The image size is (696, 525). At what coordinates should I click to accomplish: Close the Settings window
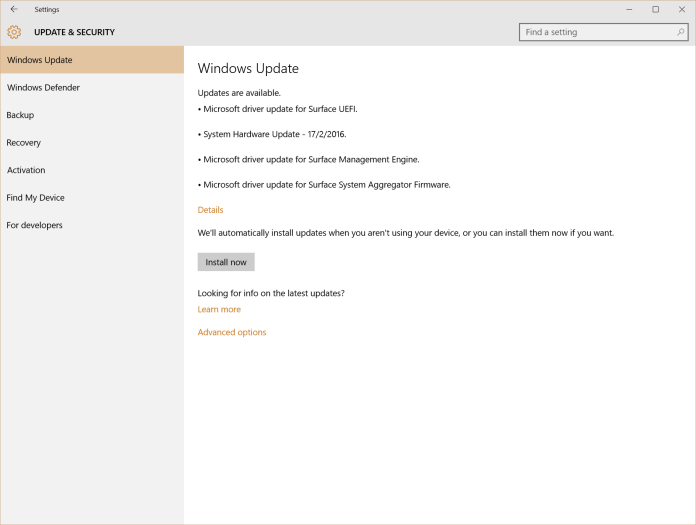tap(682, 9)
